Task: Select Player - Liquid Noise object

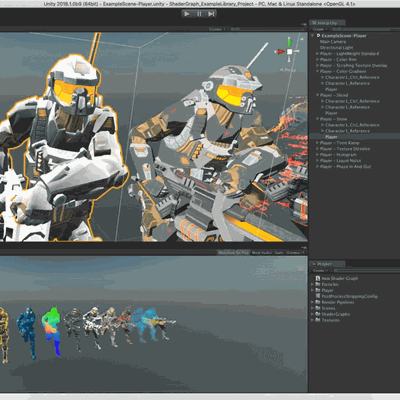Action: [x=341, y=161]
